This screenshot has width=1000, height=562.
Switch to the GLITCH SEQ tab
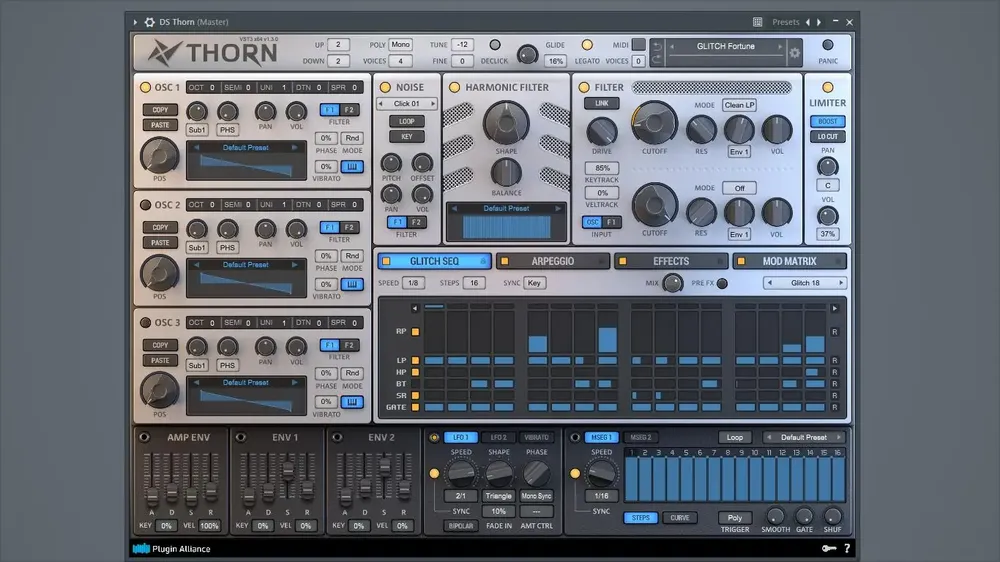(x=434, y=261)
